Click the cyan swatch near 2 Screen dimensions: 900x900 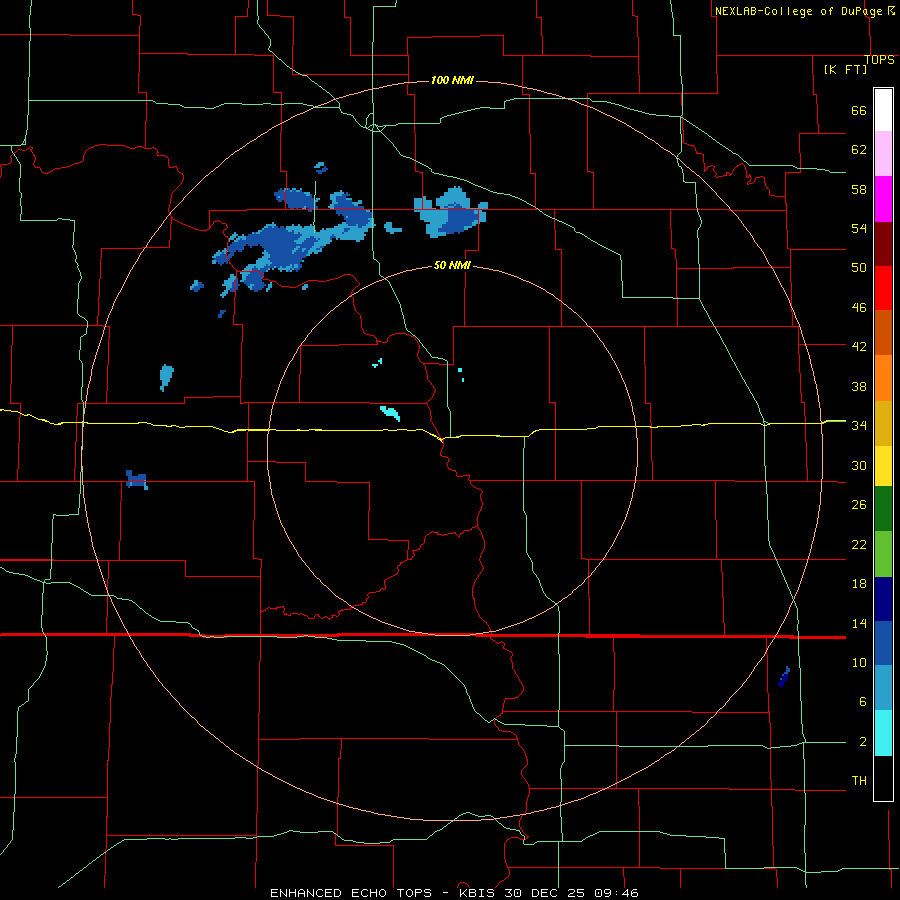tap(883, 733)
